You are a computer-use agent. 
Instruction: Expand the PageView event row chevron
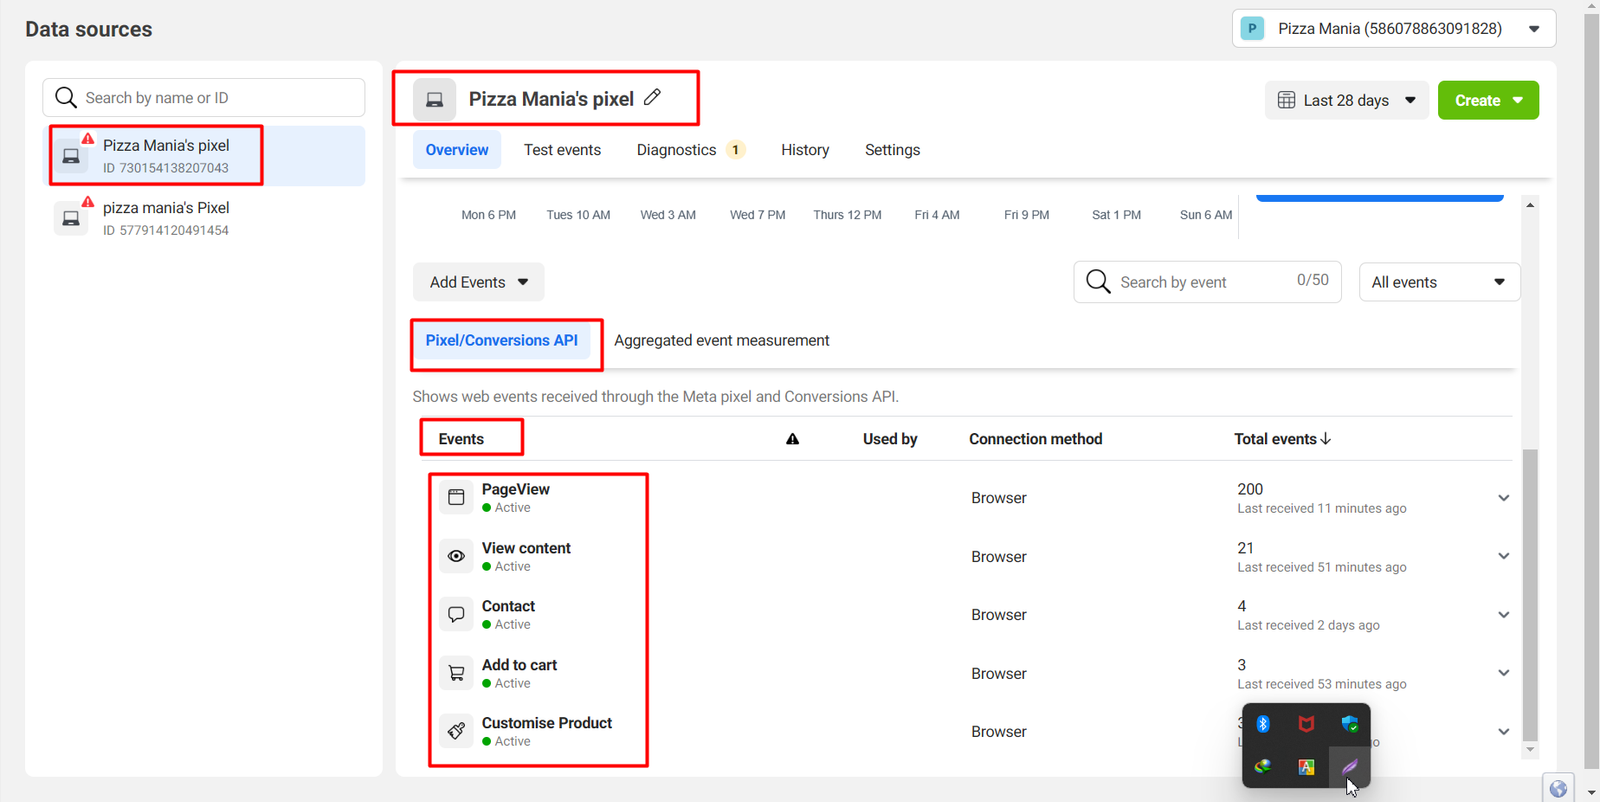click(1503, 498)
